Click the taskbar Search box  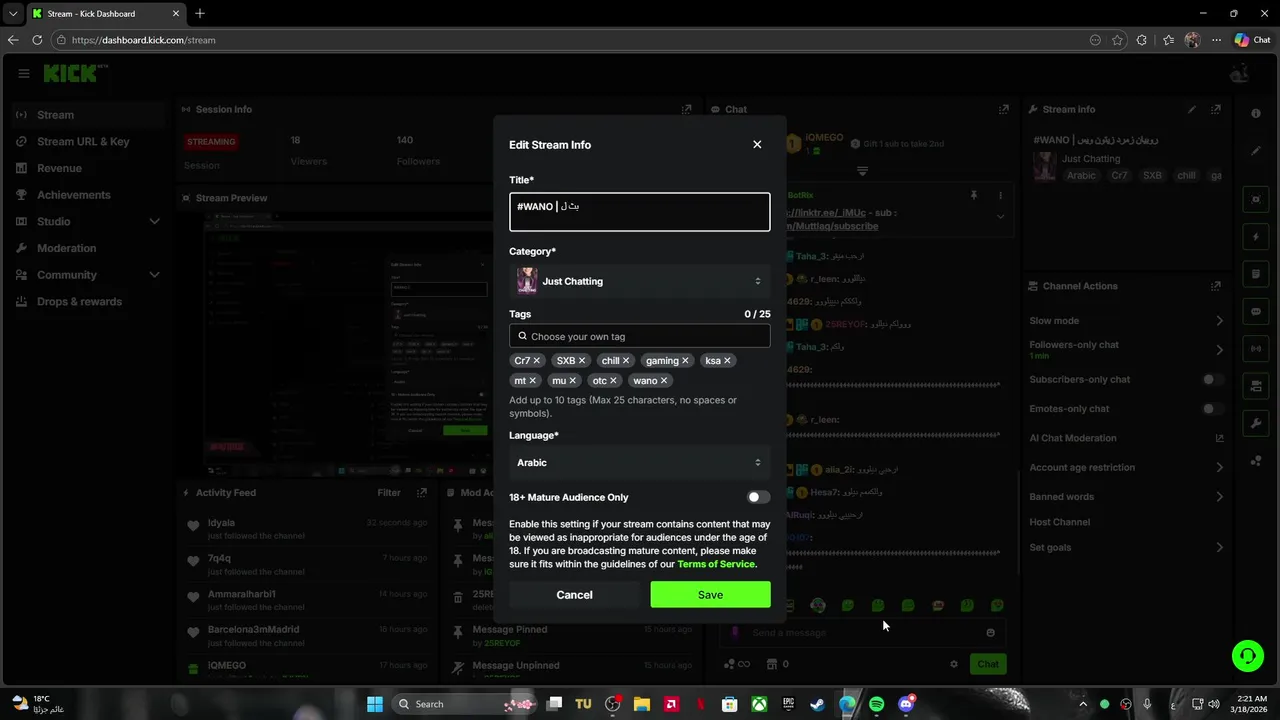465,704
